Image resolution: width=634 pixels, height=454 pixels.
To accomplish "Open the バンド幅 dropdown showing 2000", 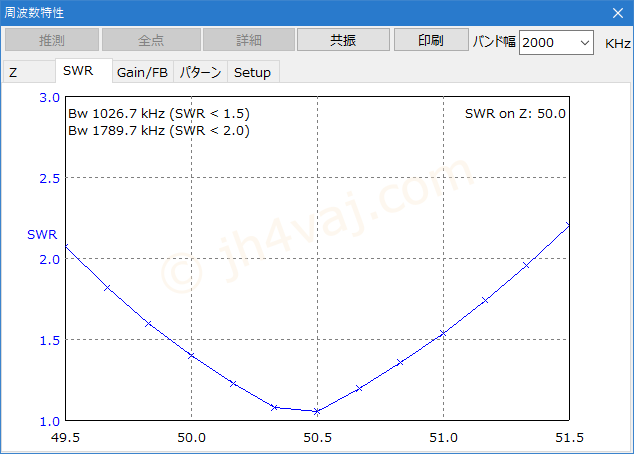I will tap(556, 42).
